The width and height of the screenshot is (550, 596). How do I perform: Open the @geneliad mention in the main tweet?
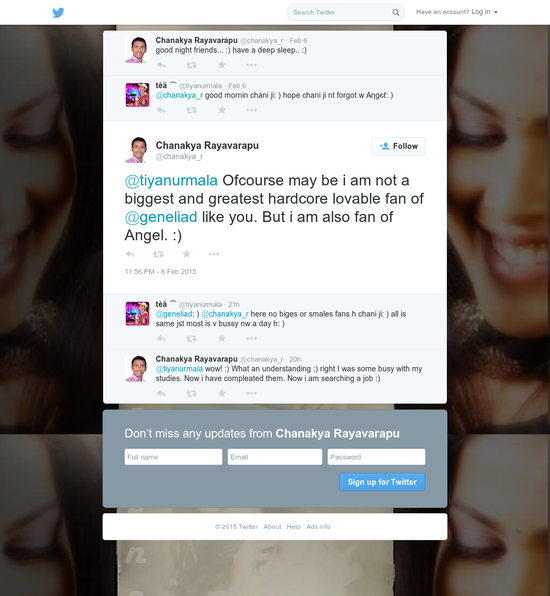(x=161, y=217)
